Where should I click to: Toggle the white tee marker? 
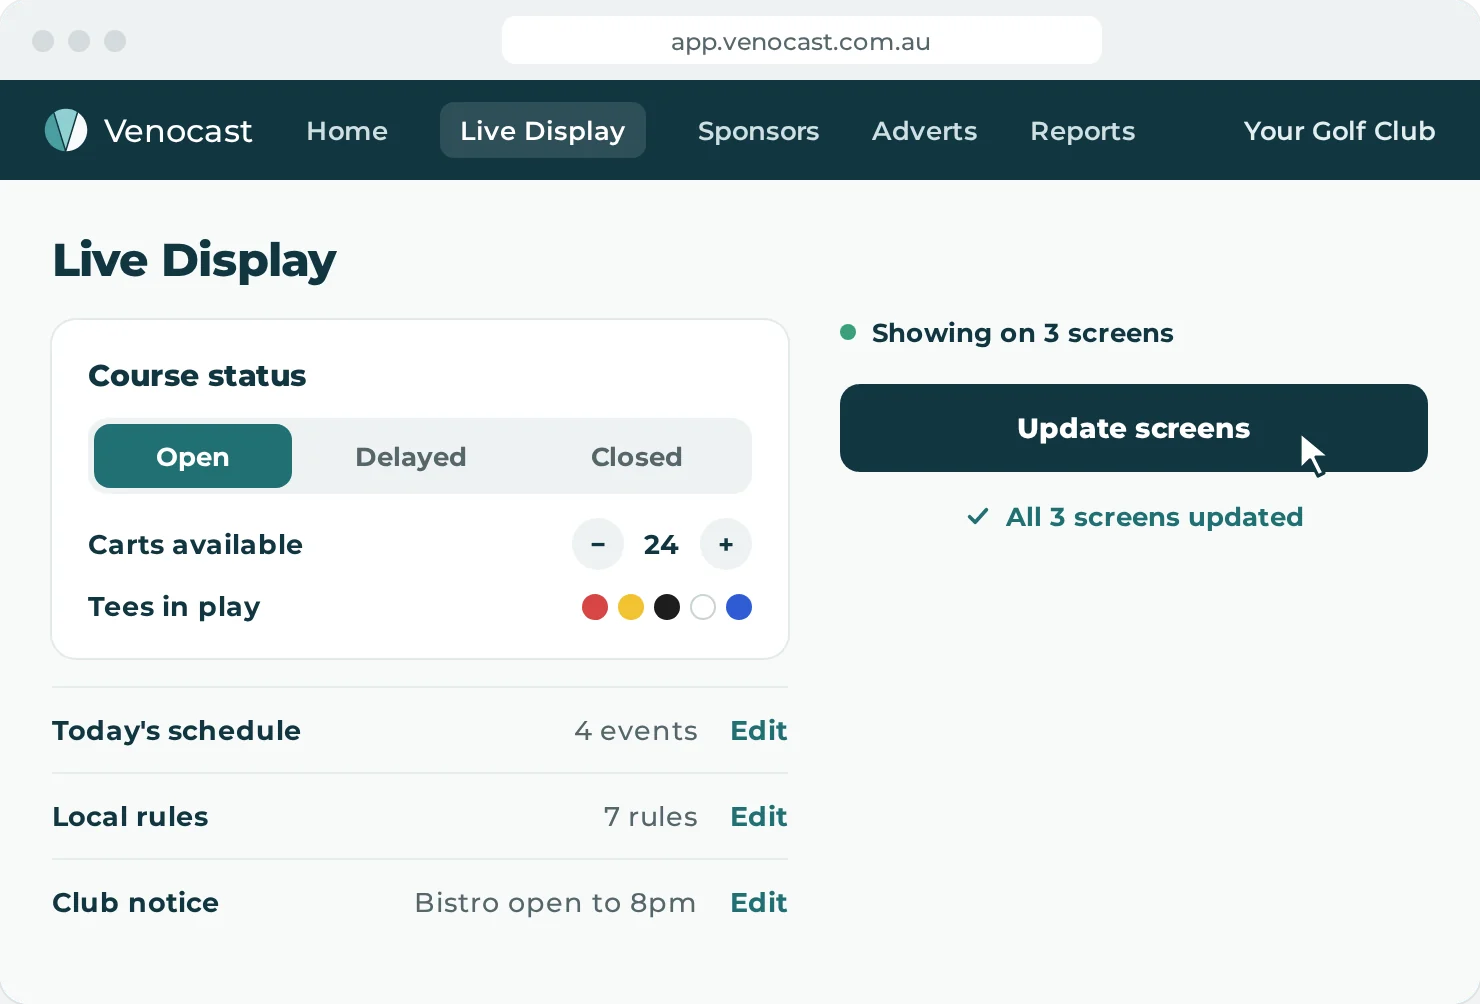click(703, 607)
